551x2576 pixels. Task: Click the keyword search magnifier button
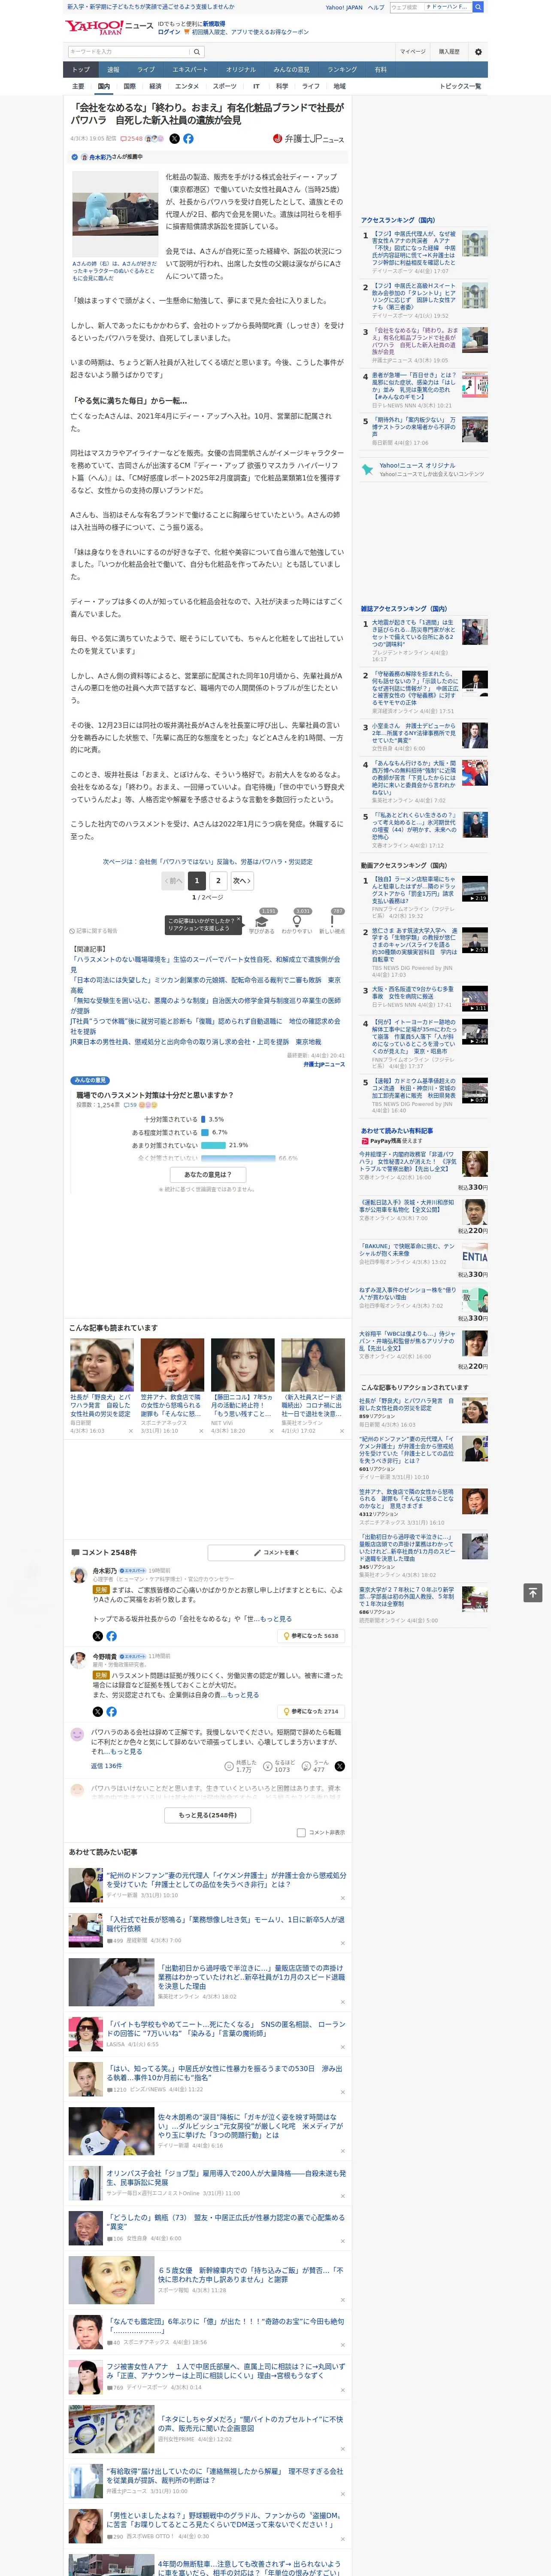[x=197, y=52]
